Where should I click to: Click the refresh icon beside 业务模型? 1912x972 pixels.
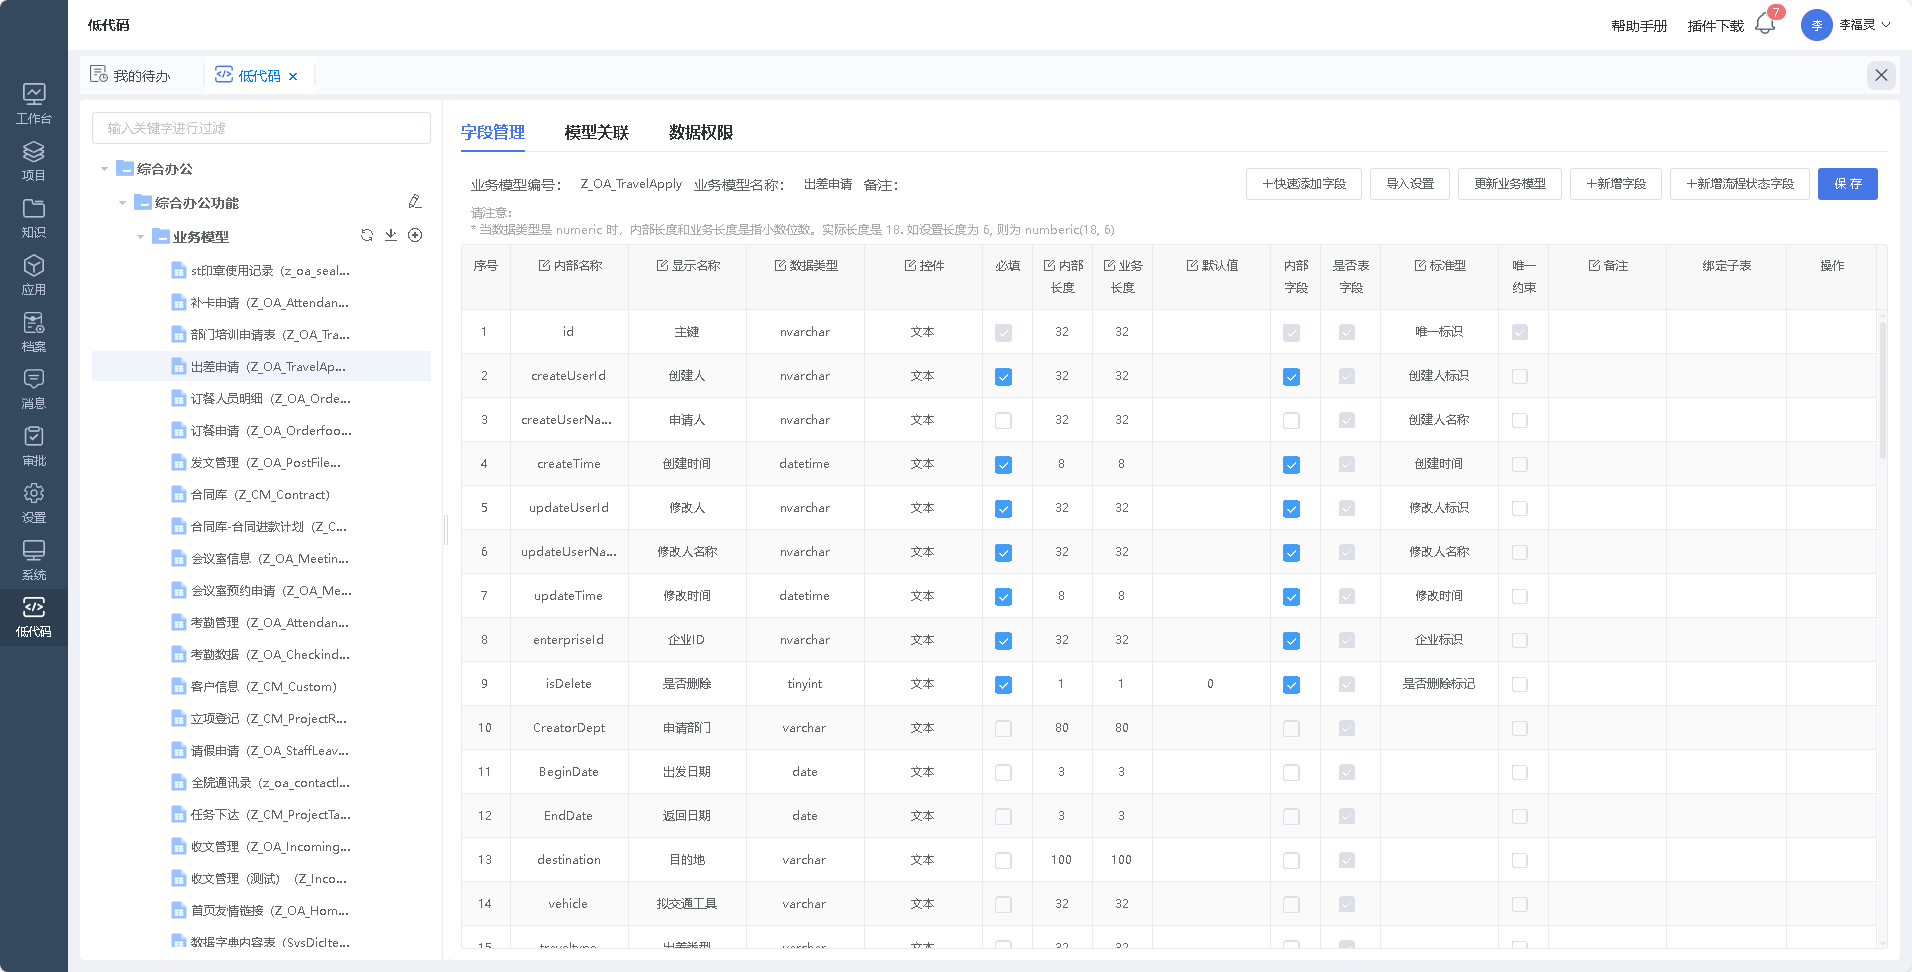367,235
